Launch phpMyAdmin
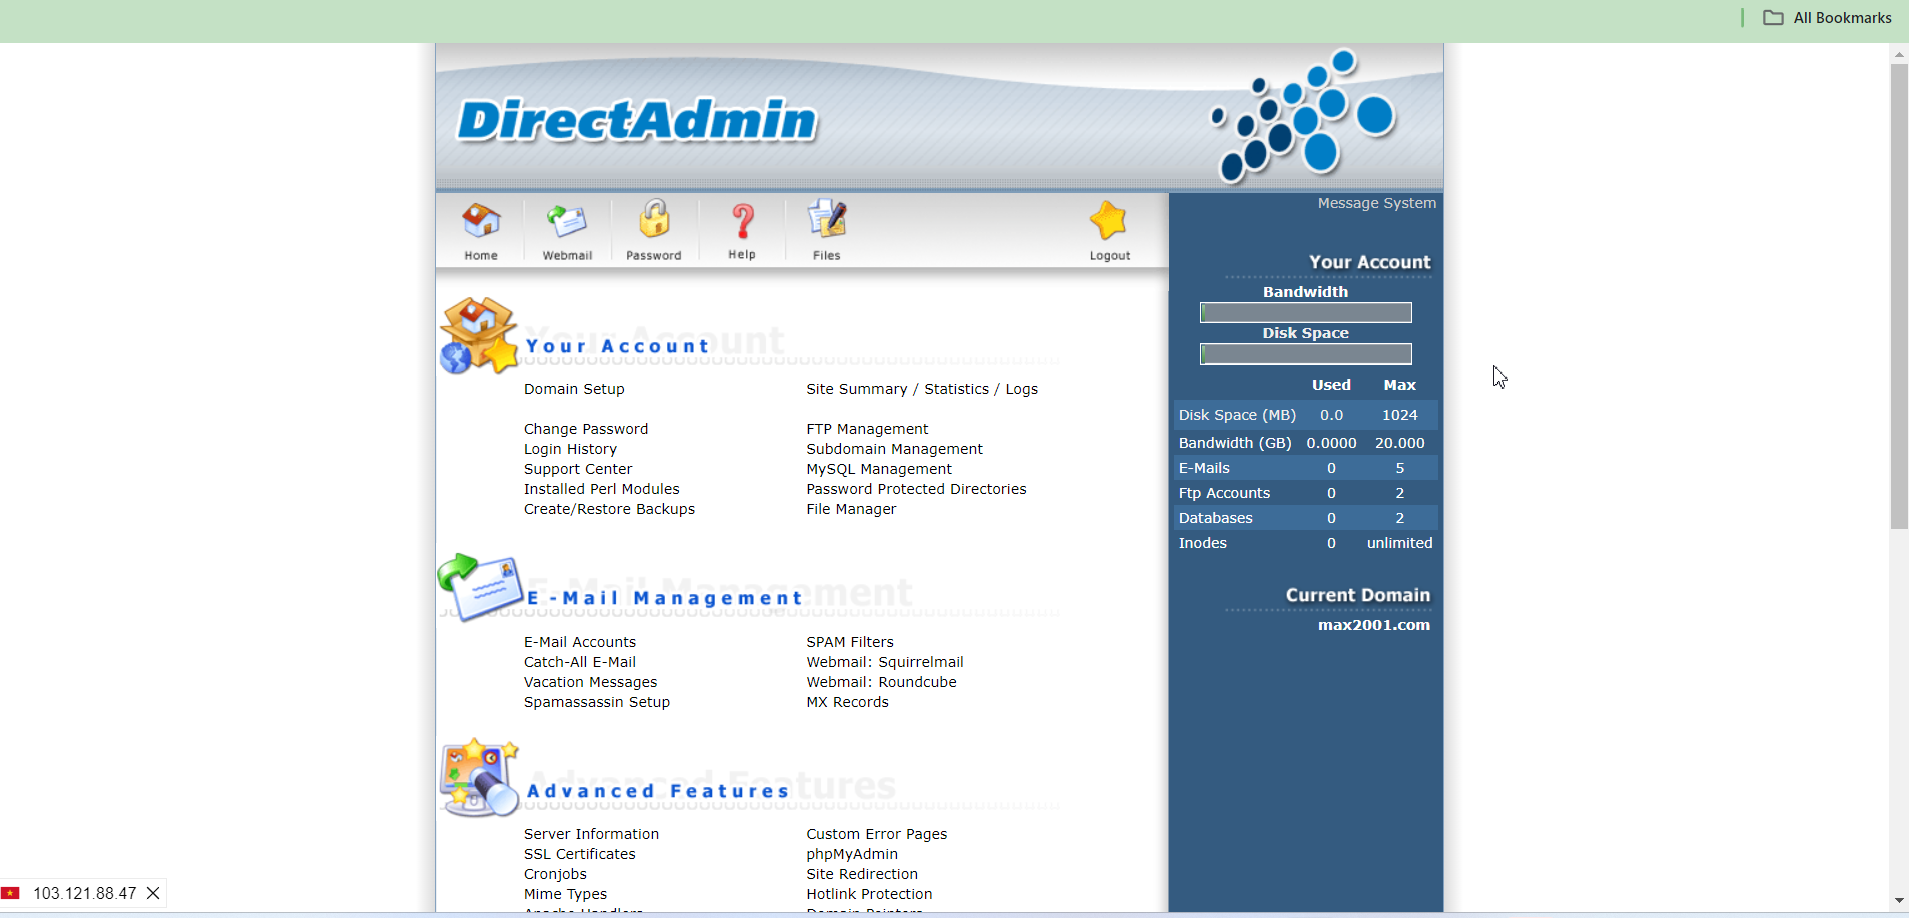The width and height of the screenshot is (1909, 918). click(852, 854)
